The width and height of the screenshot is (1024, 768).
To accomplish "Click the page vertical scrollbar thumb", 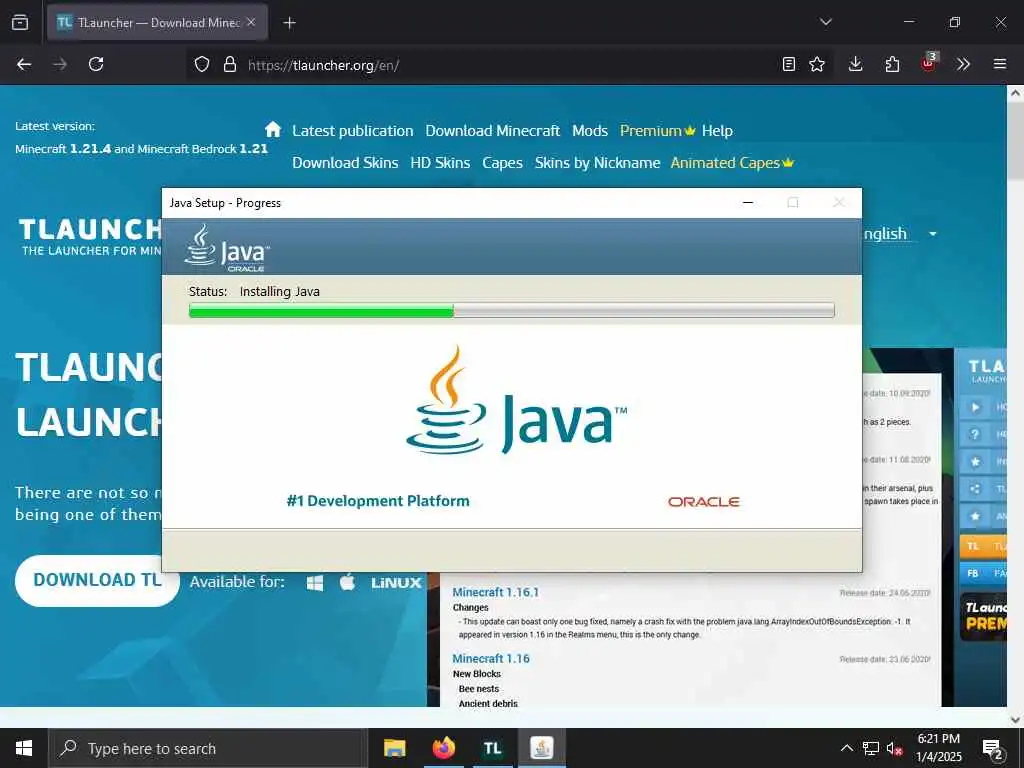I will pos(1015,140).
